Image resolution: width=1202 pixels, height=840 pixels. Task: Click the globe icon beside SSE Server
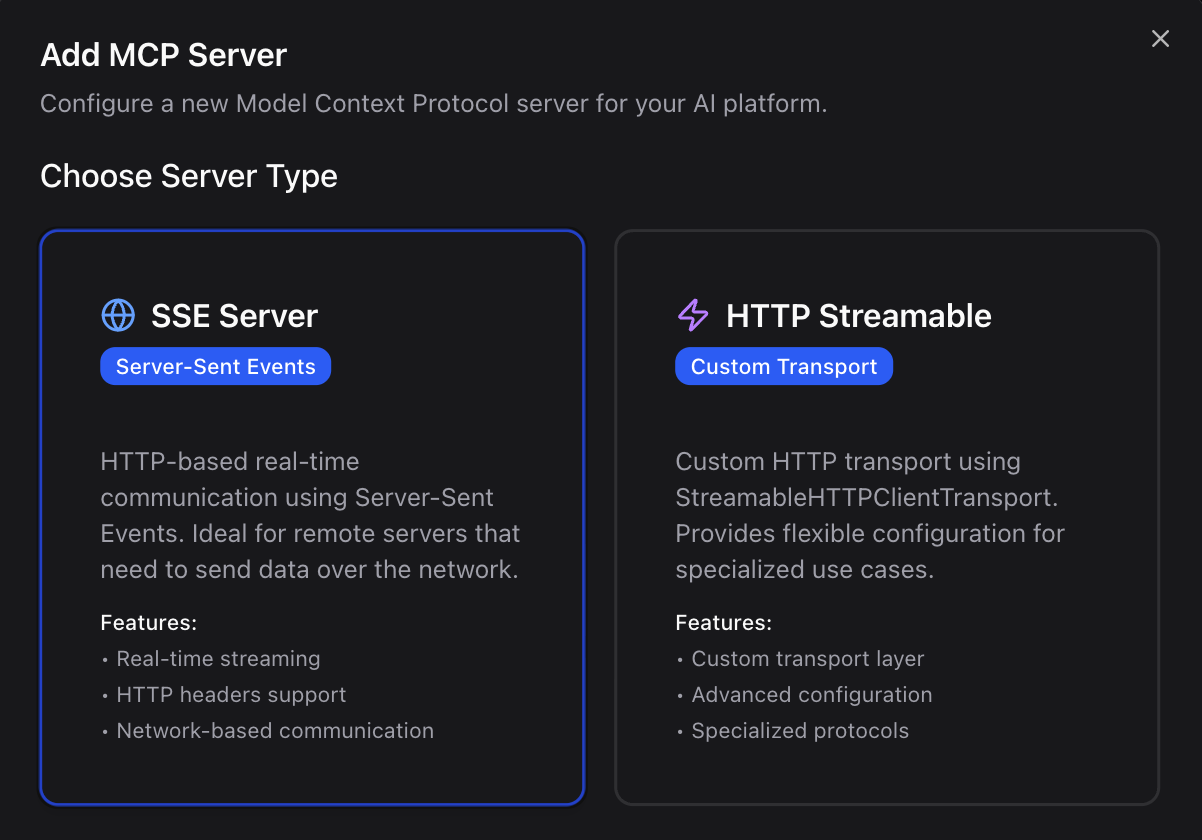click(x=117, y=315)
